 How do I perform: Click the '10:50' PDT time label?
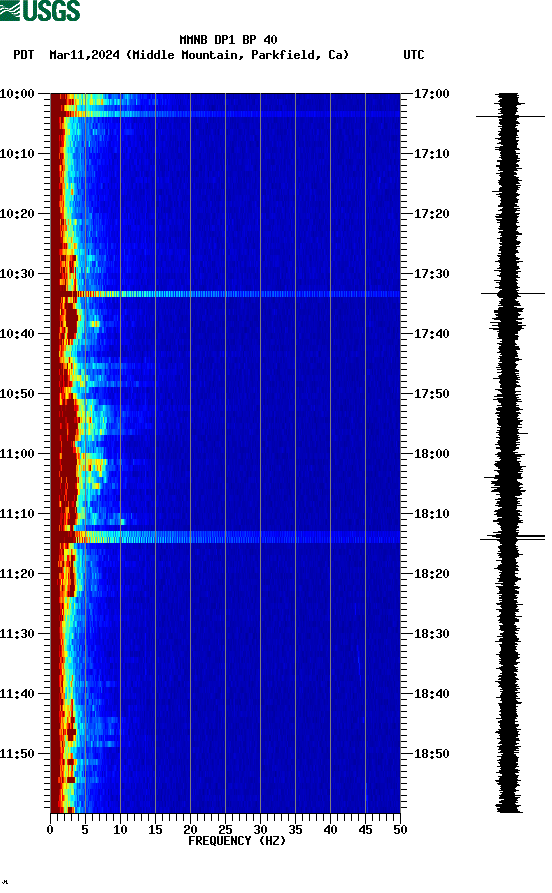pos(17,394)
